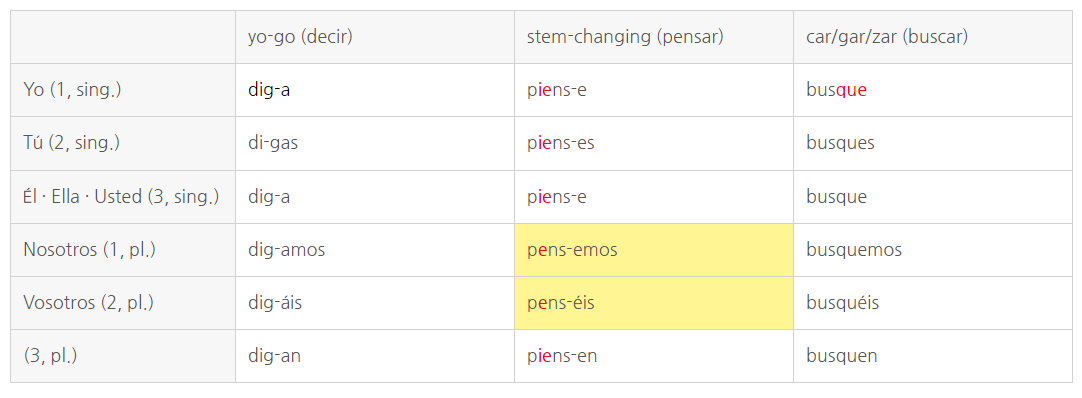Click the 'yo-go (decir)' column header
1082x398 pixels.
(375, 37)
